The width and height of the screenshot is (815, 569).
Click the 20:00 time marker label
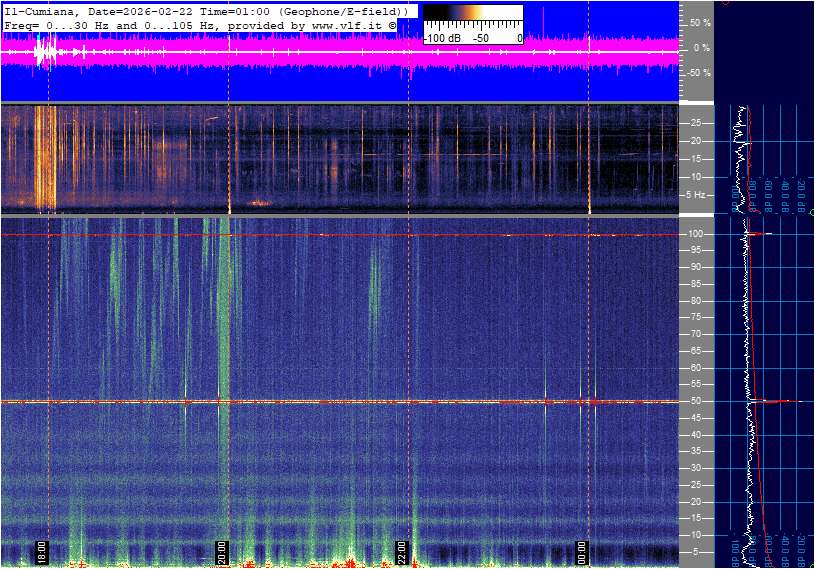(222, 552)
